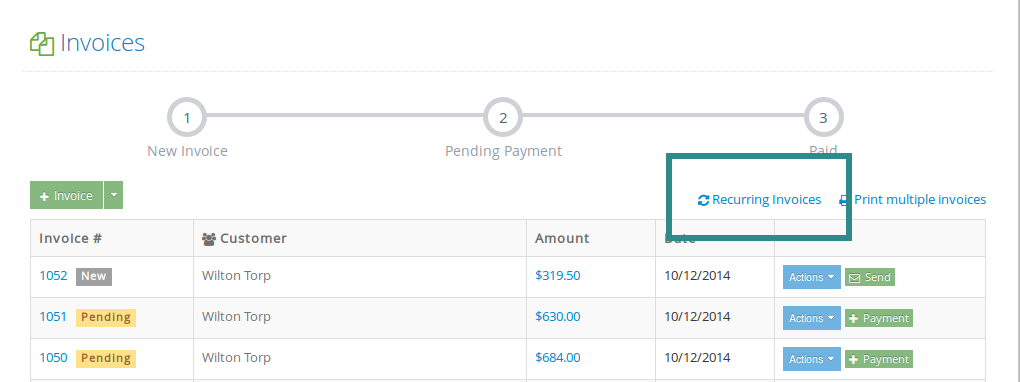Click the $684.00 amount link
Screen dimensions: 1020x382
pos(557,358)
